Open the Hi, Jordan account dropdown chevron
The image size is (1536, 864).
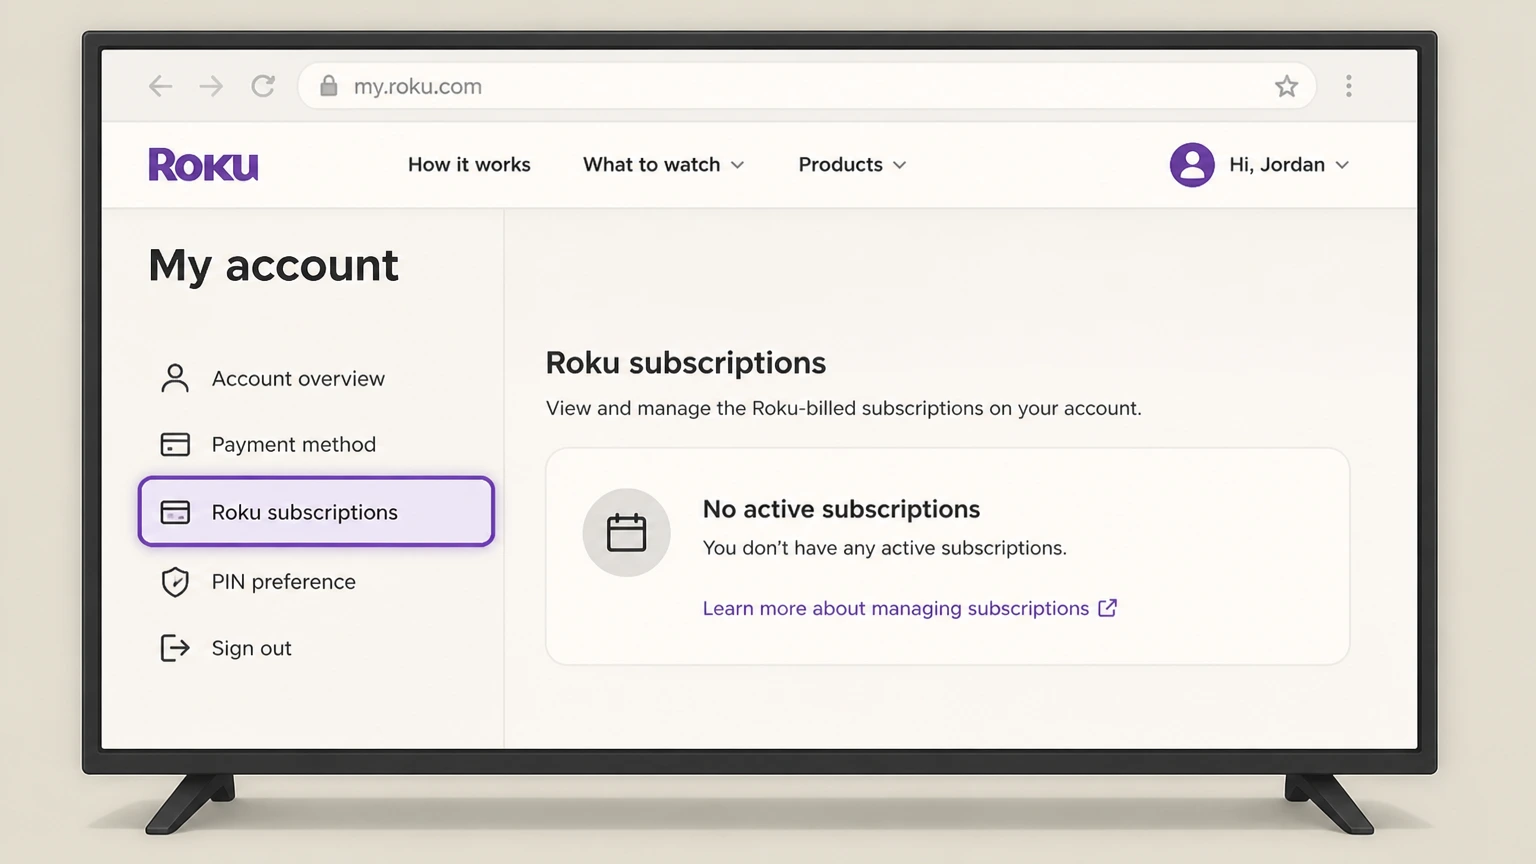point(1342,165)
